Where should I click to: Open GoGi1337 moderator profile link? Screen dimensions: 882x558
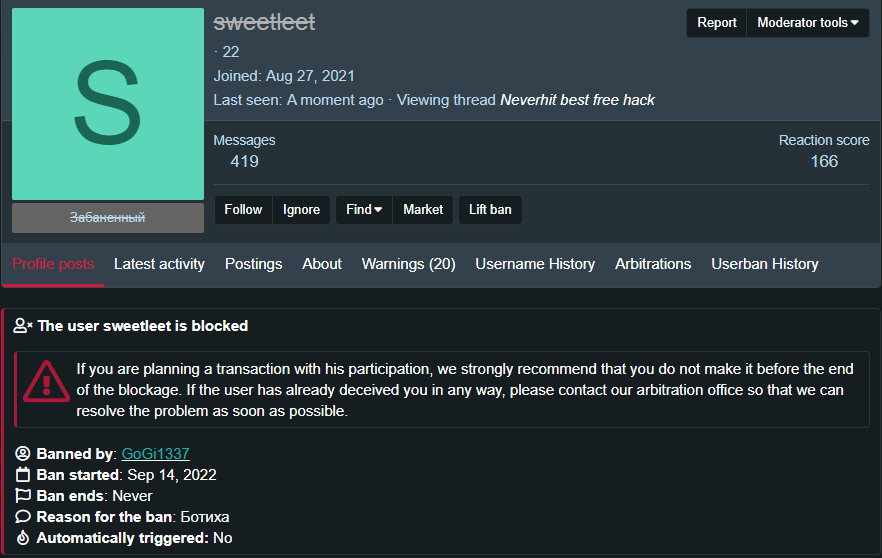(x=155, y=454)
